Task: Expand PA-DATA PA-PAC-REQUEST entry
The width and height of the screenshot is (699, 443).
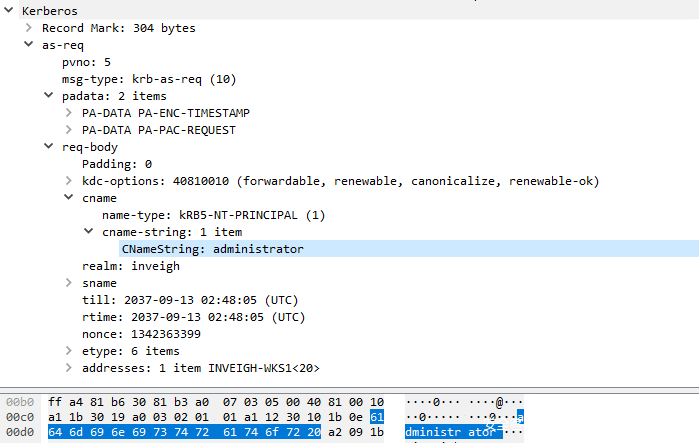Action: point(69,130)
